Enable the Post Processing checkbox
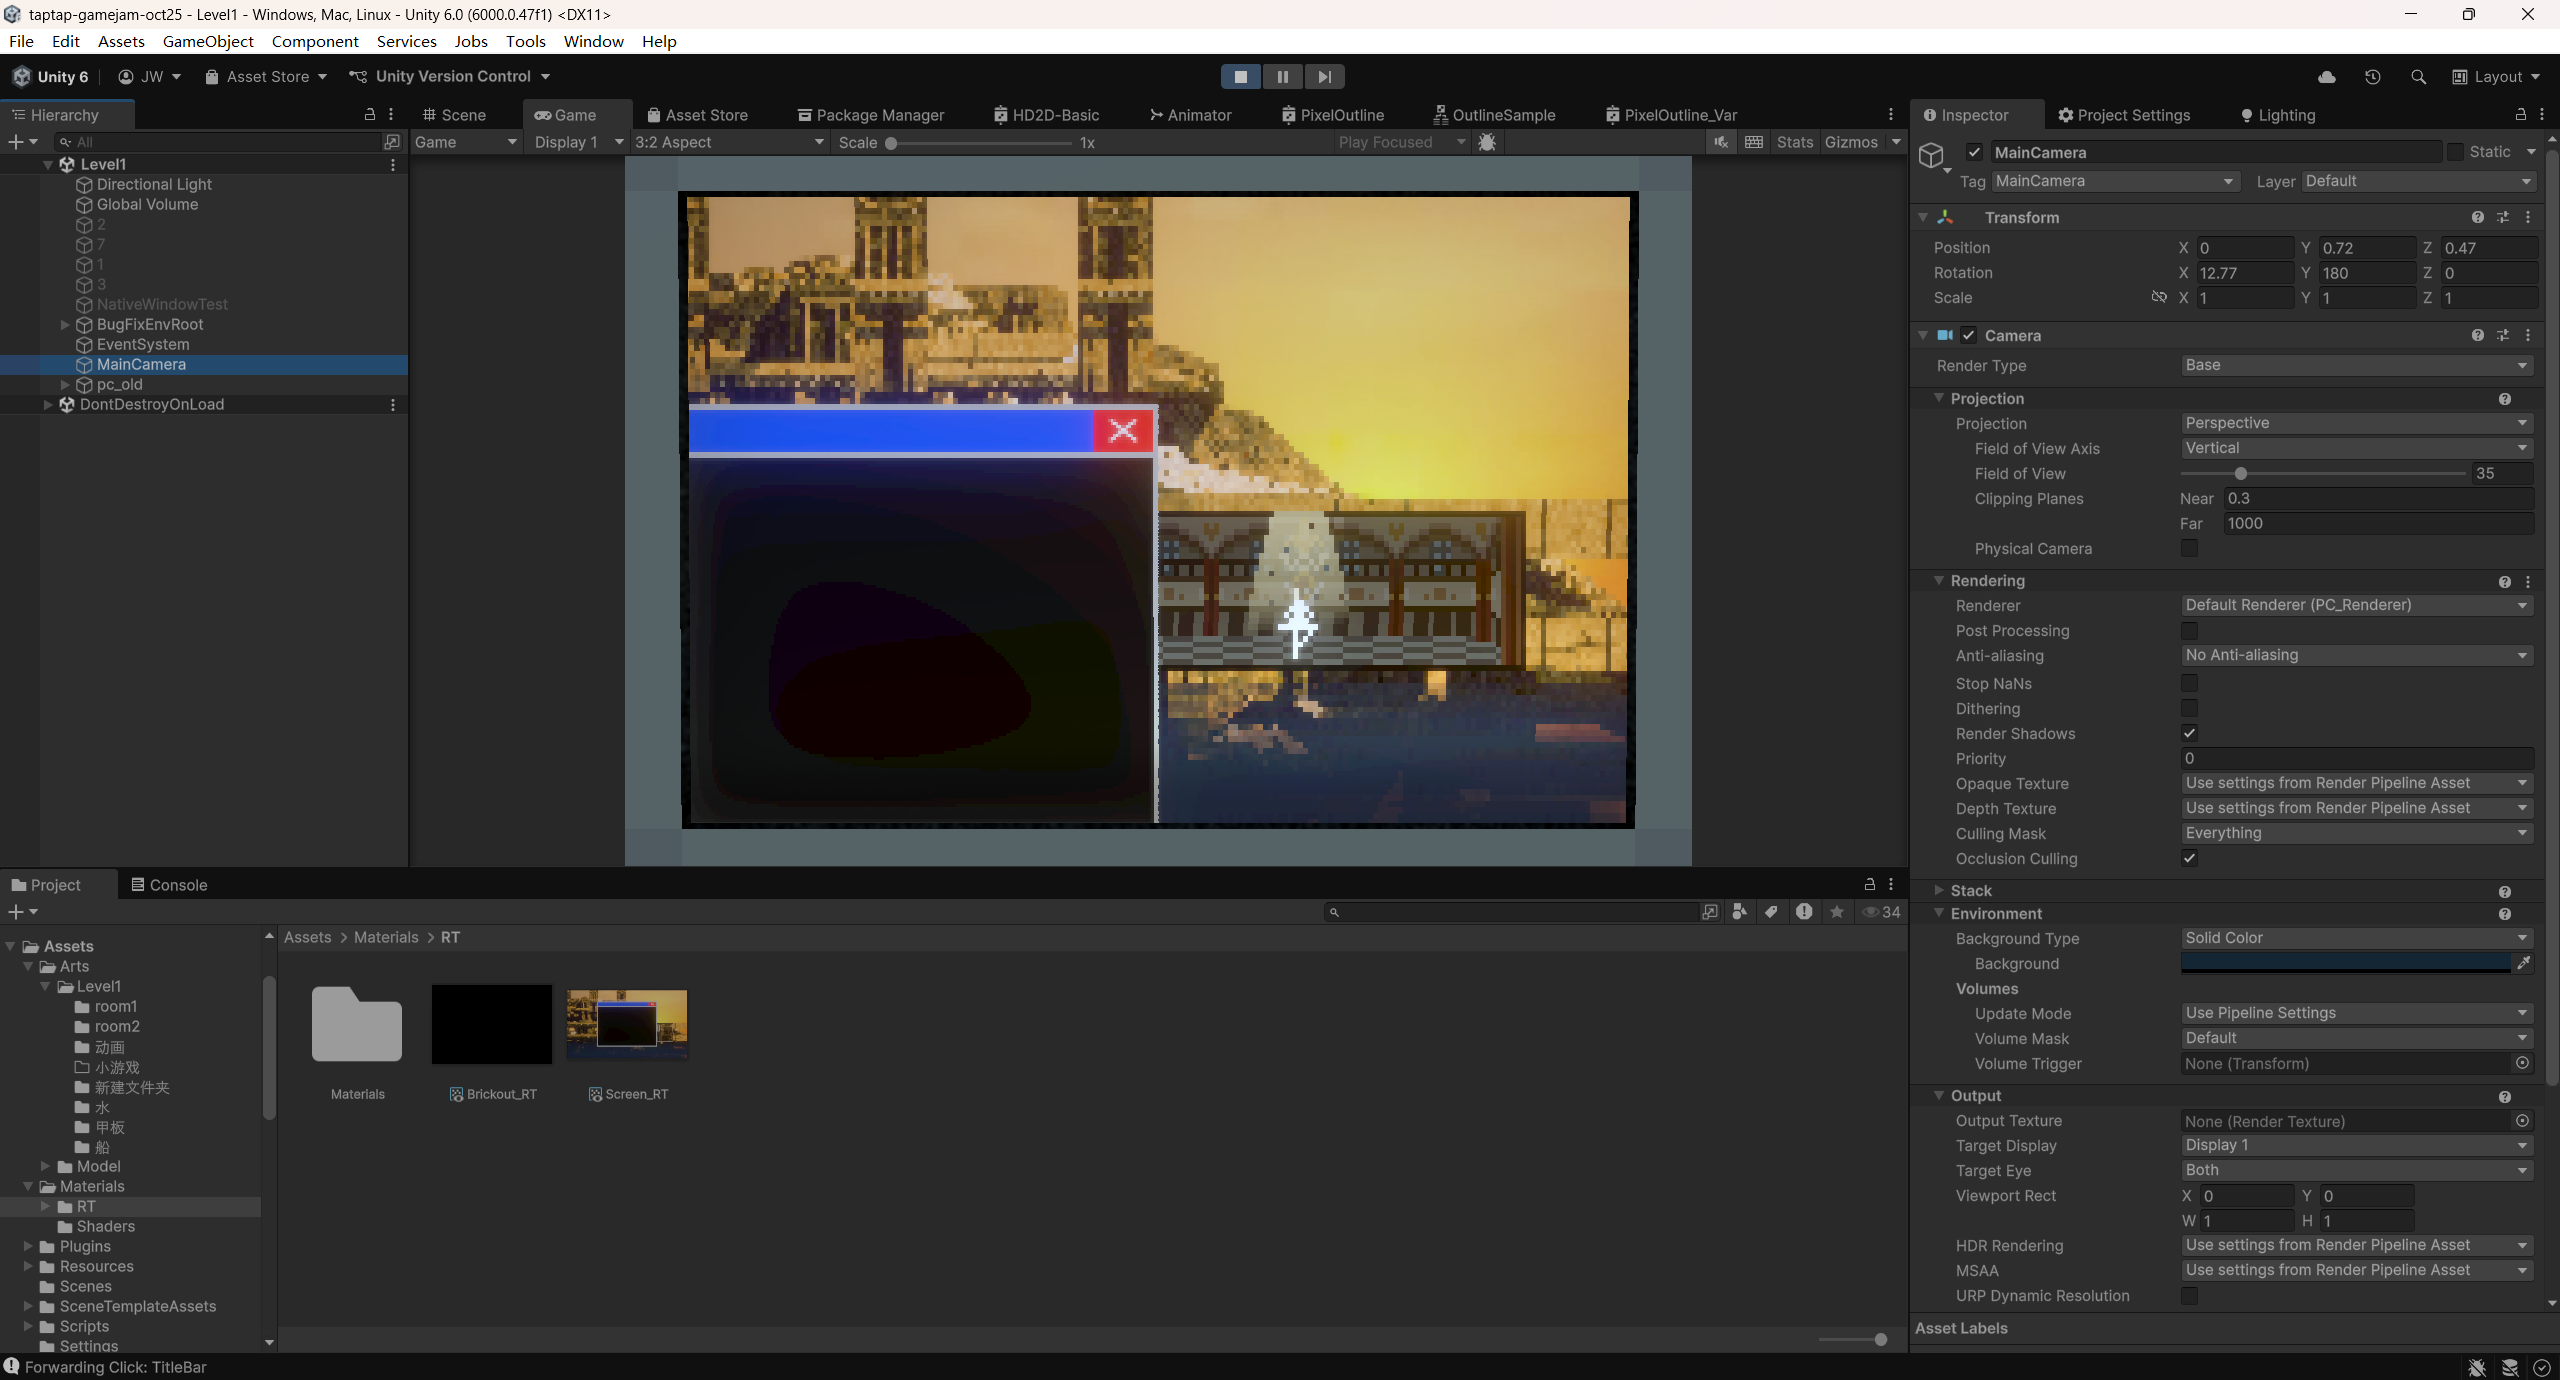This screenshot has height=1380, width=2560. [2189, 631]
